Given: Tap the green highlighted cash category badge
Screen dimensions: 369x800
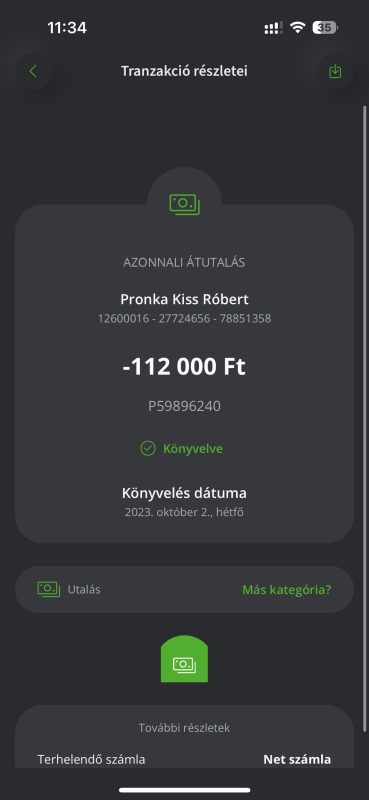Looking at the screenshot, I should [x=184, y=659].
